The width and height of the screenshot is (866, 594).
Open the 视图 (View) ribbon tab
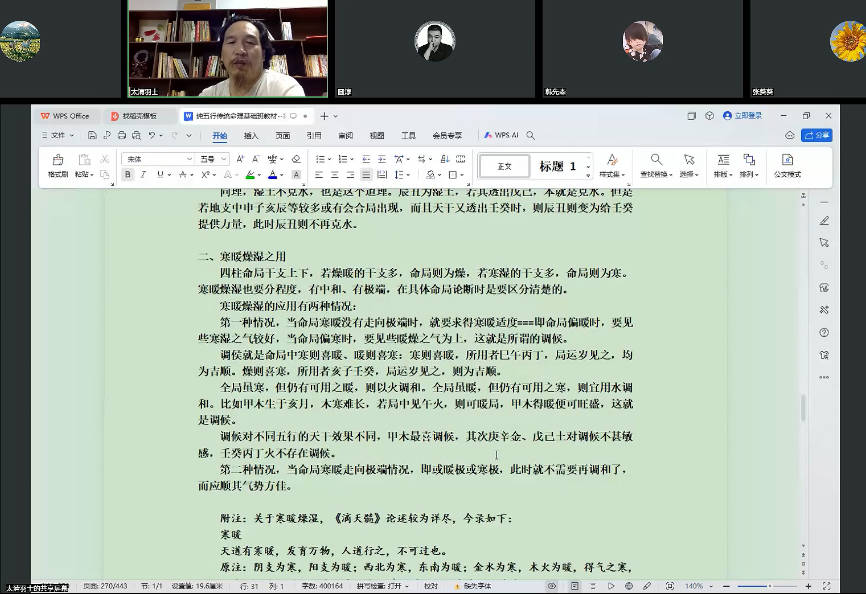(x=377, y=135)
